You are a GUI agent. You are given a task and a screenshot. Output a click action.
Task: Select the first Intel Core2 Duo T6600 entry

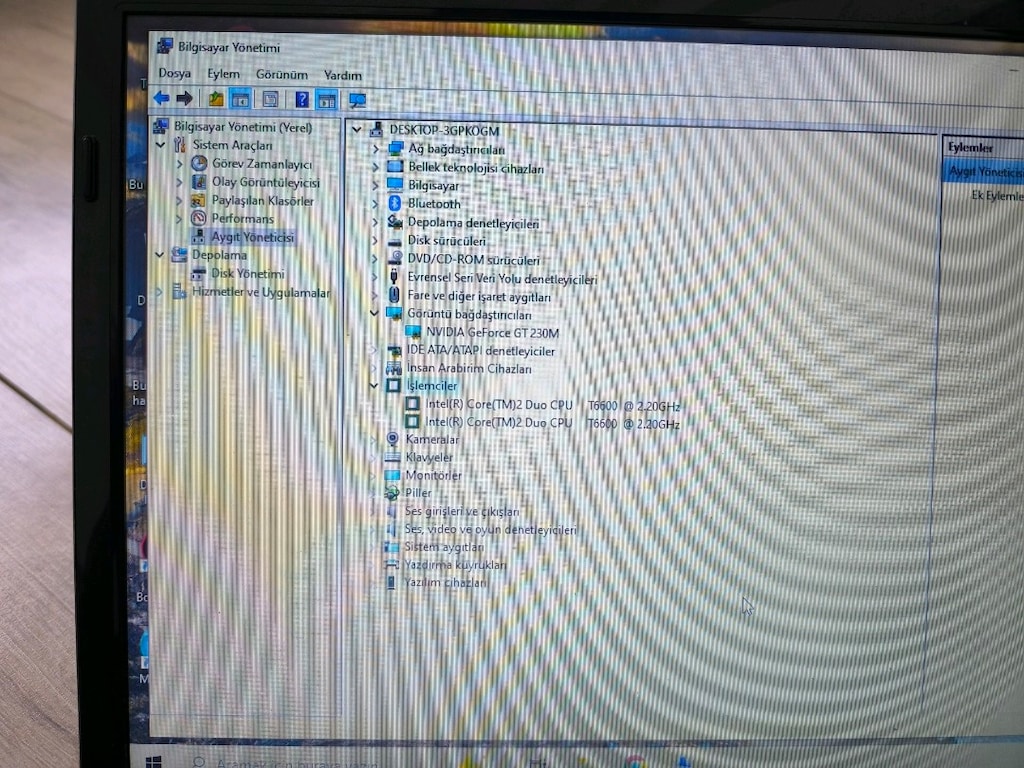point(552,405)
